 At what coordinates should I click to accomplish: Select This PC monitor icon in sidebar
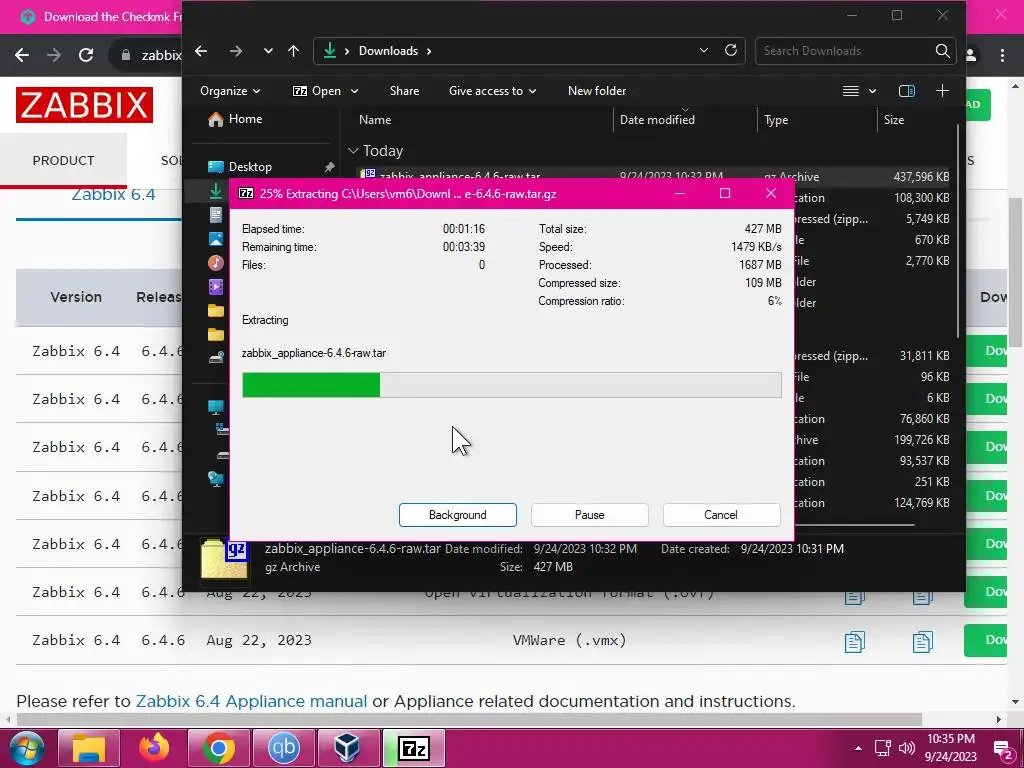216,407
